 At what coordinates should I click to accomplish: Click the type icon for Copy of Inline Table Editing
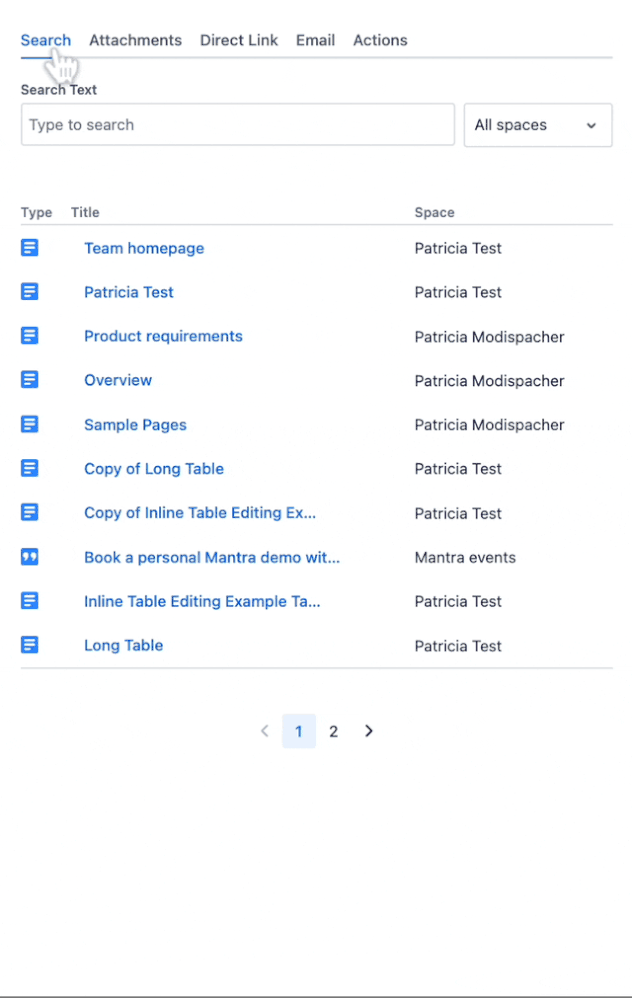(29, 512)
